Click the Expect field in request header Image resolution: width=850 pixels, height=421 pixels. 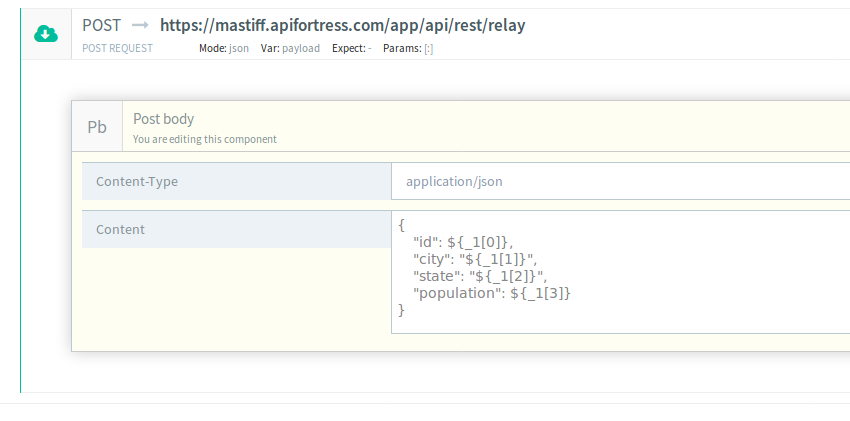[x=351, y=48]
